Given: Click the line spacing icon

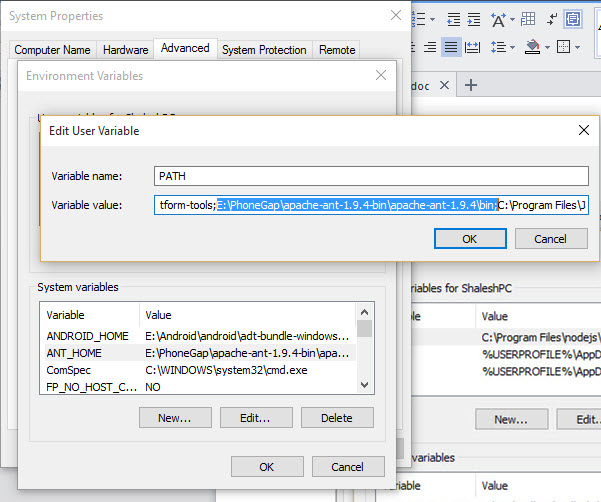Looking at the screenshot, I should [x=499, y=47].
